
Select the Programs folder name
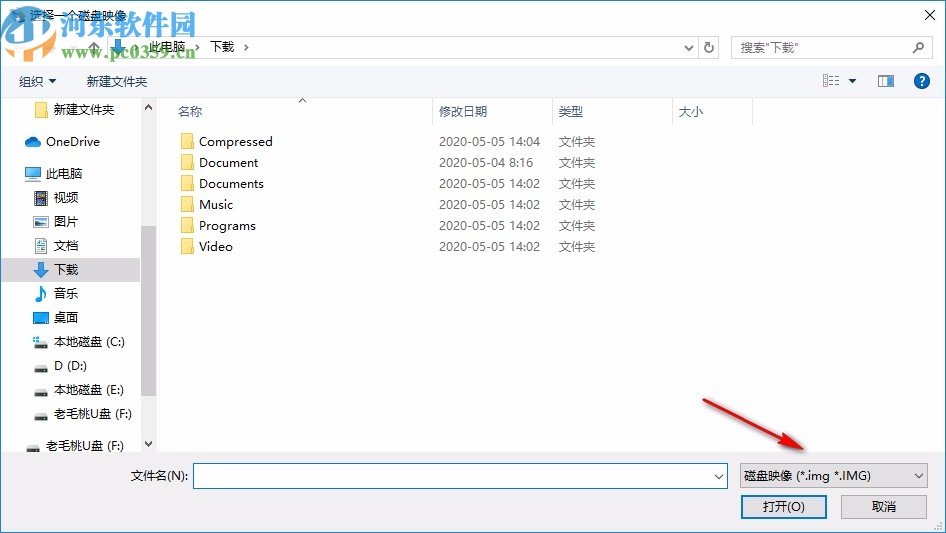[227, 226]
